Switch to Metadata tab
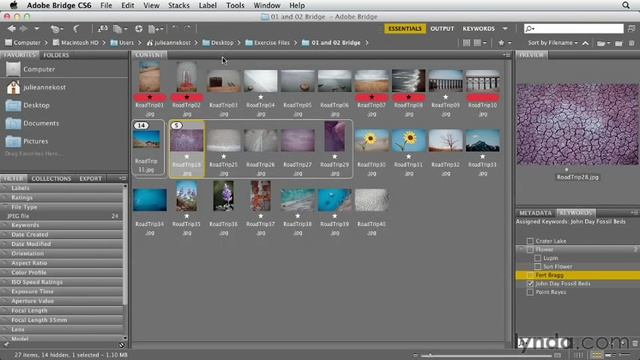The image size is (640, 360). point(535,213)
